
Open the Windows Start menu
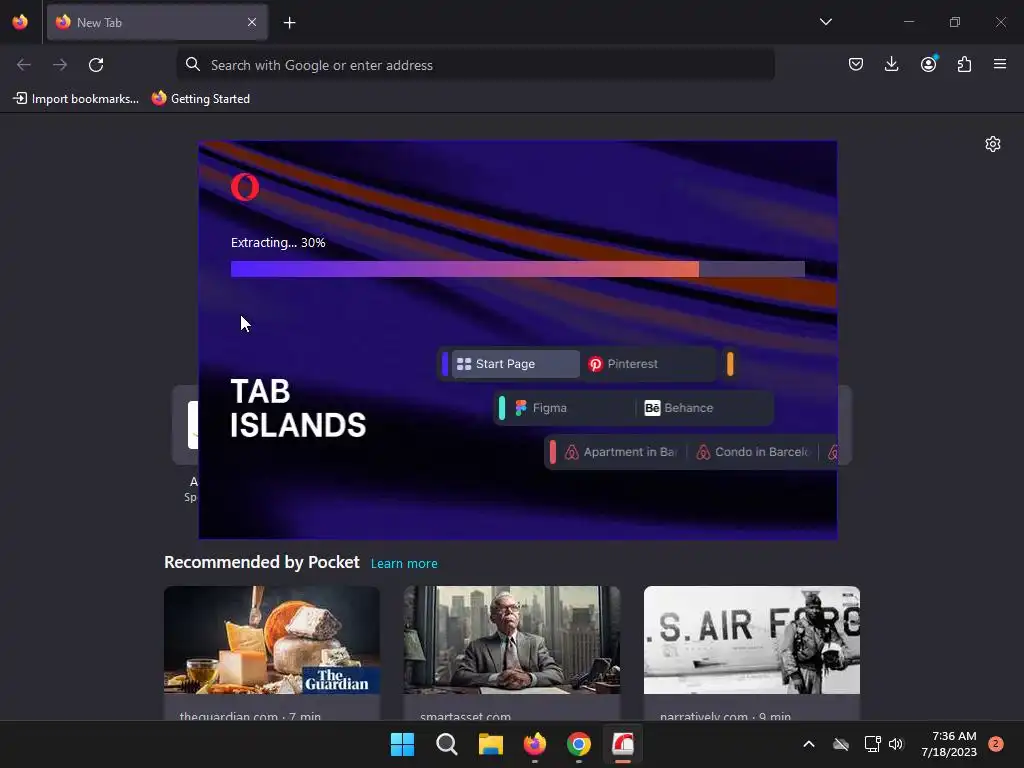402,744
